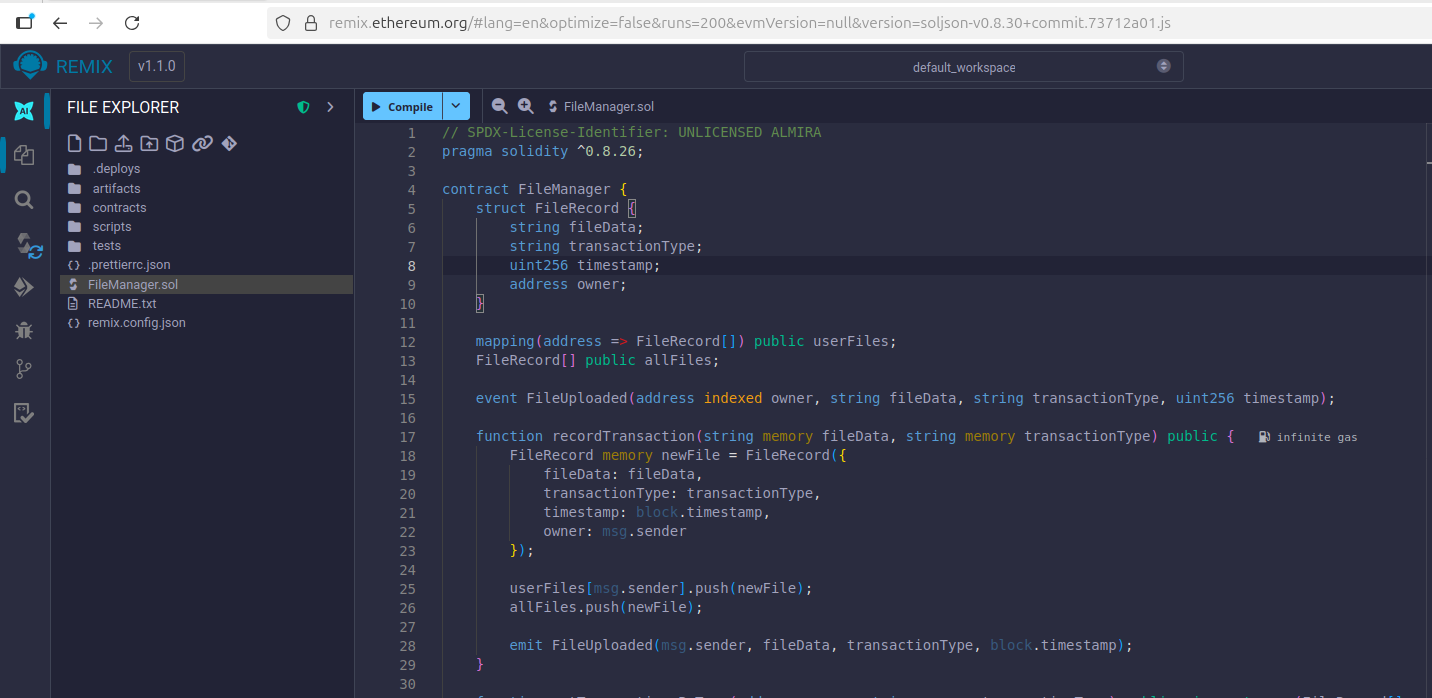Viewport: 1432px width, 698px height.
Task: Click the FILE EXPLORER panel title
Action: coord(123,107)
